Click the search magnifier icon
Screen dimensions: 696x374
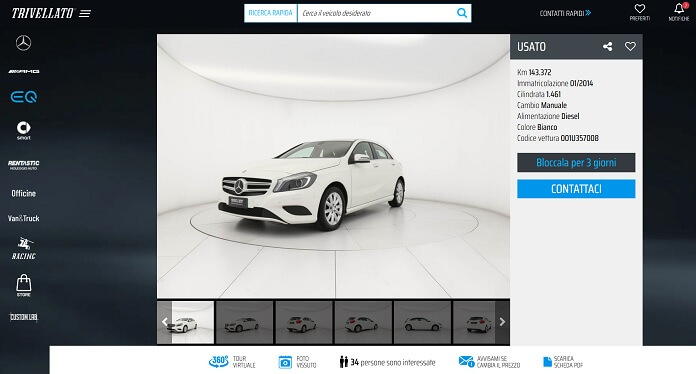pyautogui.click(x=462, y=13)
